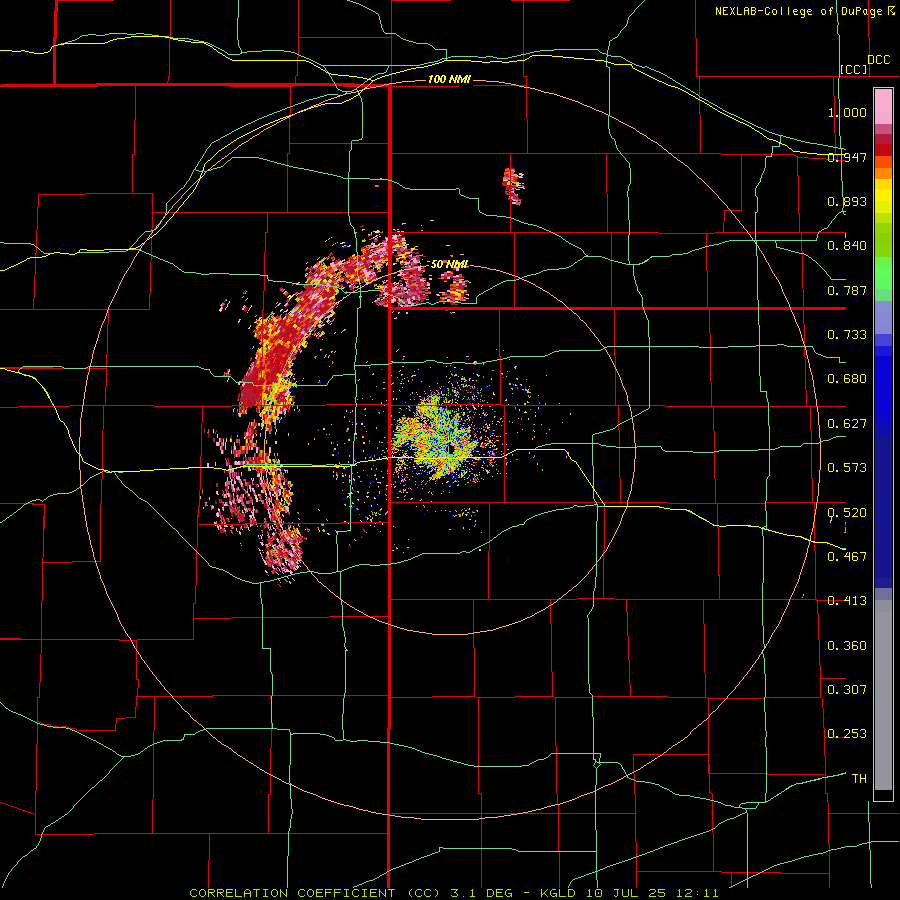
Task: Click the [CC] legend heading
Action: click(x=854, y=69)
